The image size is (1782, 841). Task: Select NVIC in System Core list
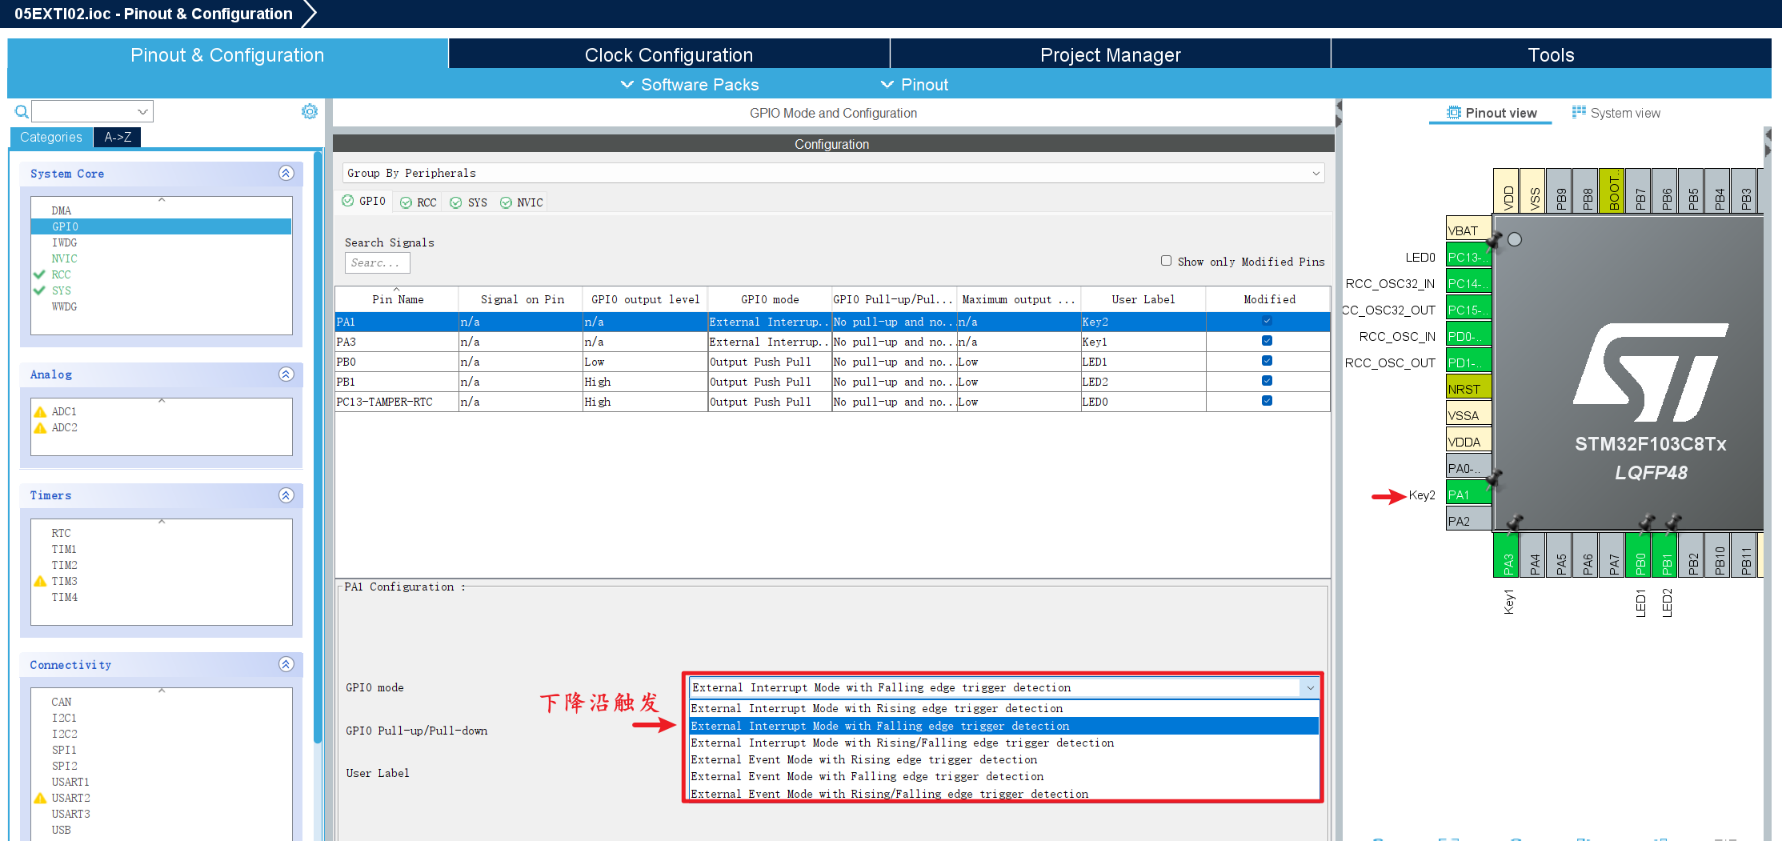pos(64,258)
